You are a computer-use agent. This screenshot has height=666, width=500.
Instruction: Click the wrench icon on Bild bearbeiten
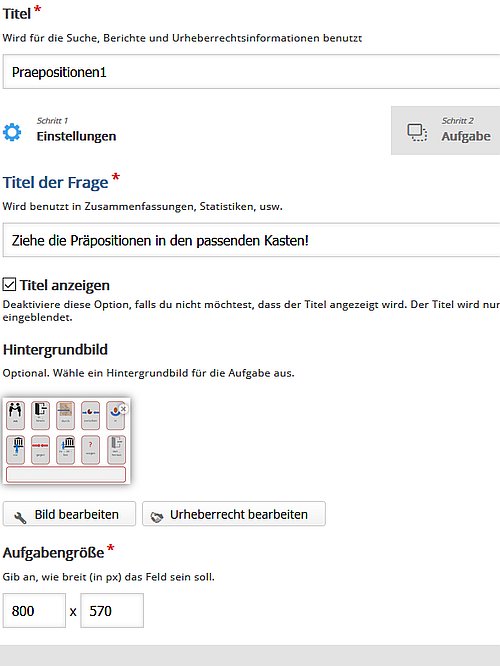coord(20,517)
